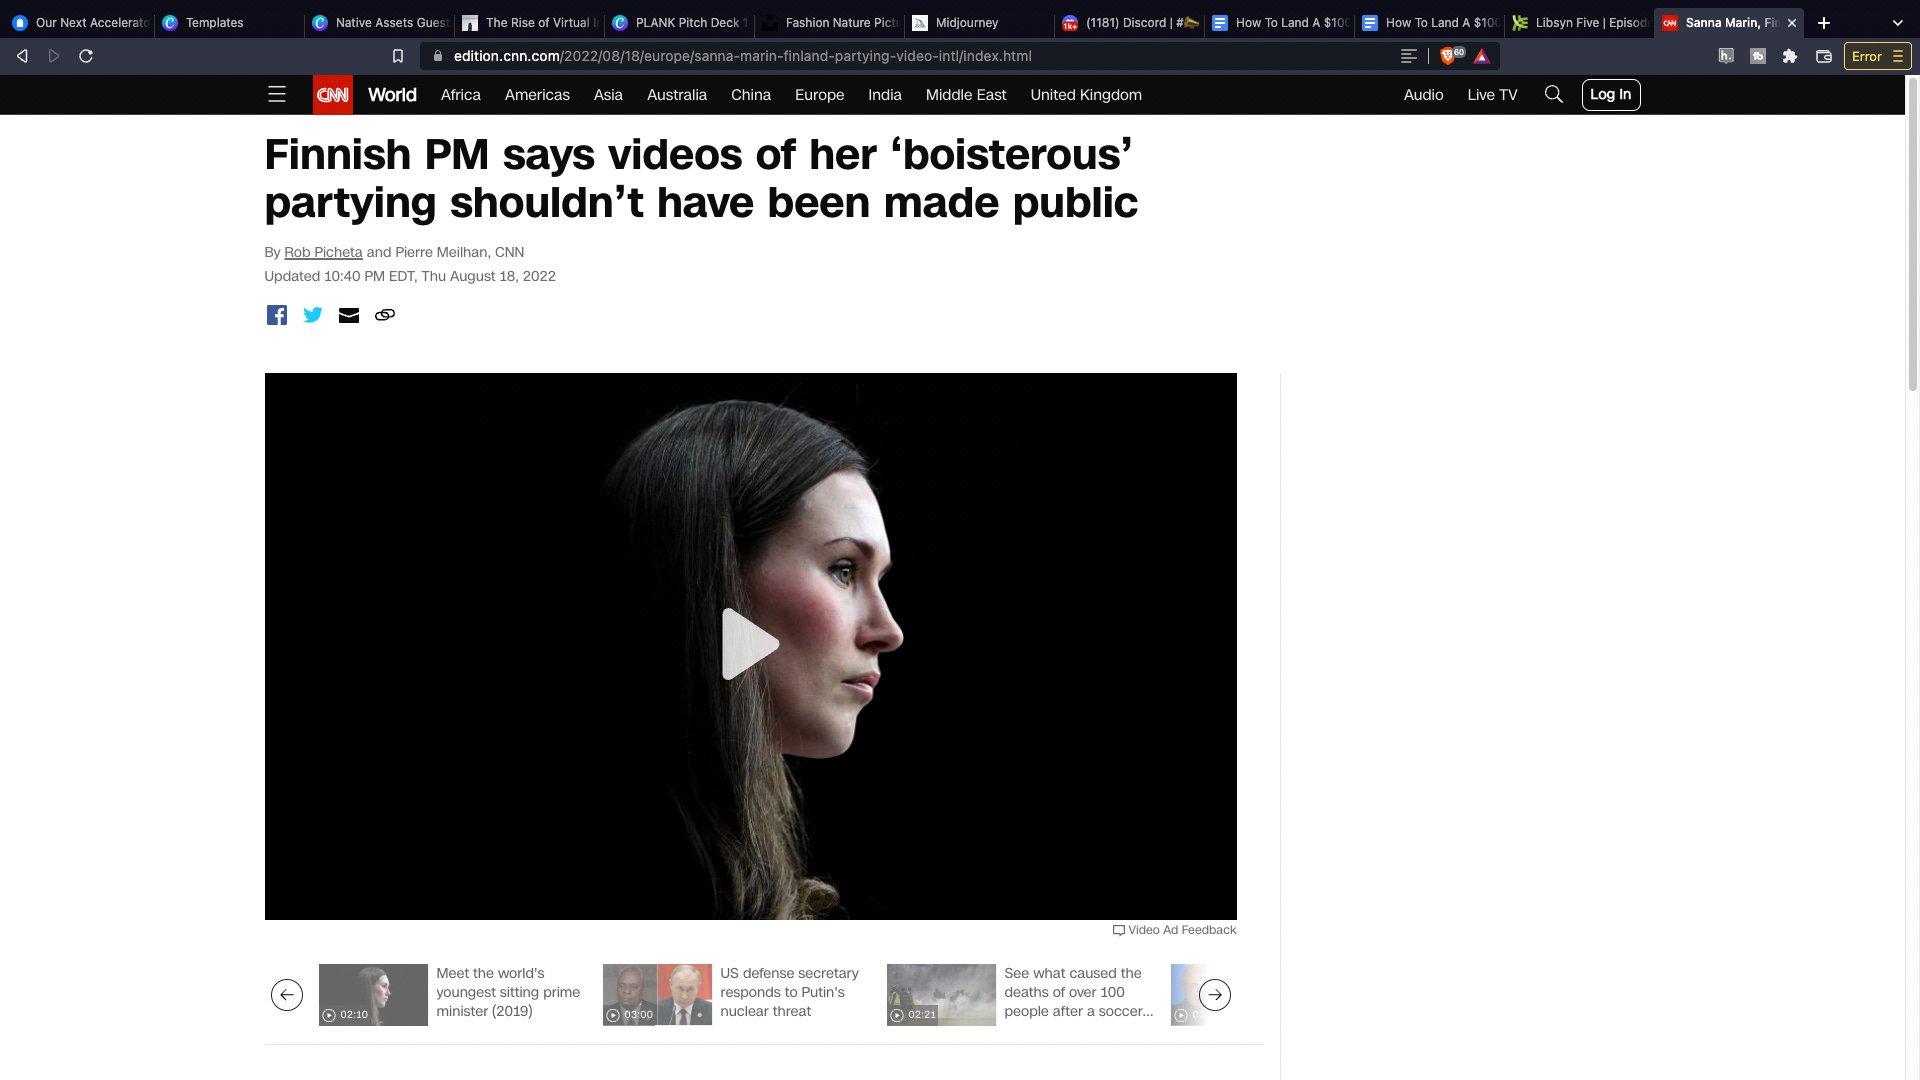Viewport: 1920px width, 1080px height.
Task: Open youngest prime minister video thumbnail
Action: pos(373,995)
